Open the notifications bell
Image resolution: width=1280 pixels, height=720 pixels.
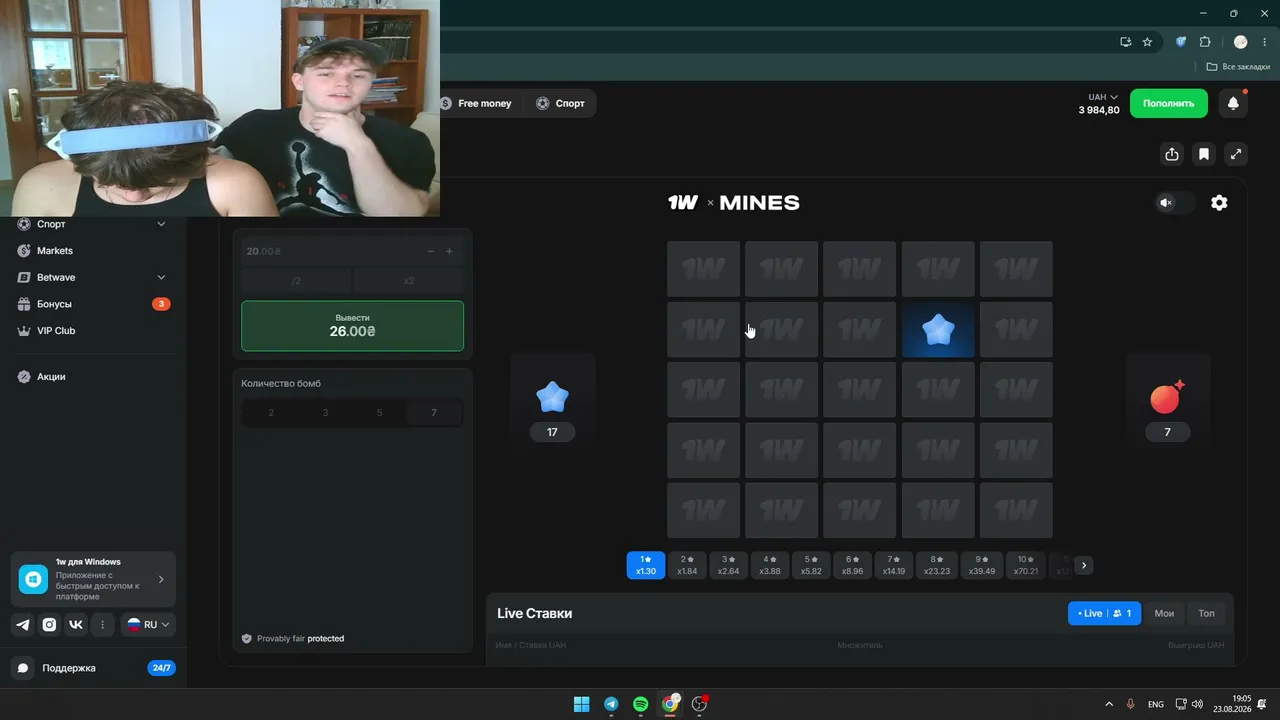click(1233, 103)
